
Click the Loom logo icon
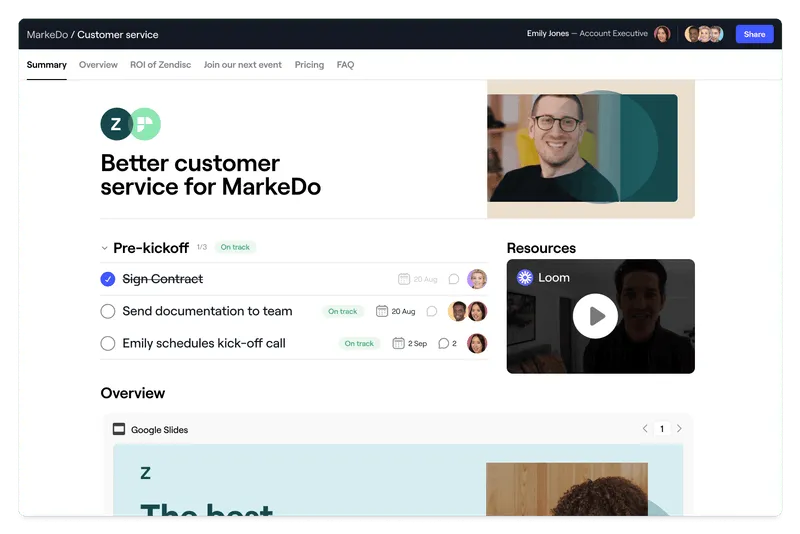(524, 277)
